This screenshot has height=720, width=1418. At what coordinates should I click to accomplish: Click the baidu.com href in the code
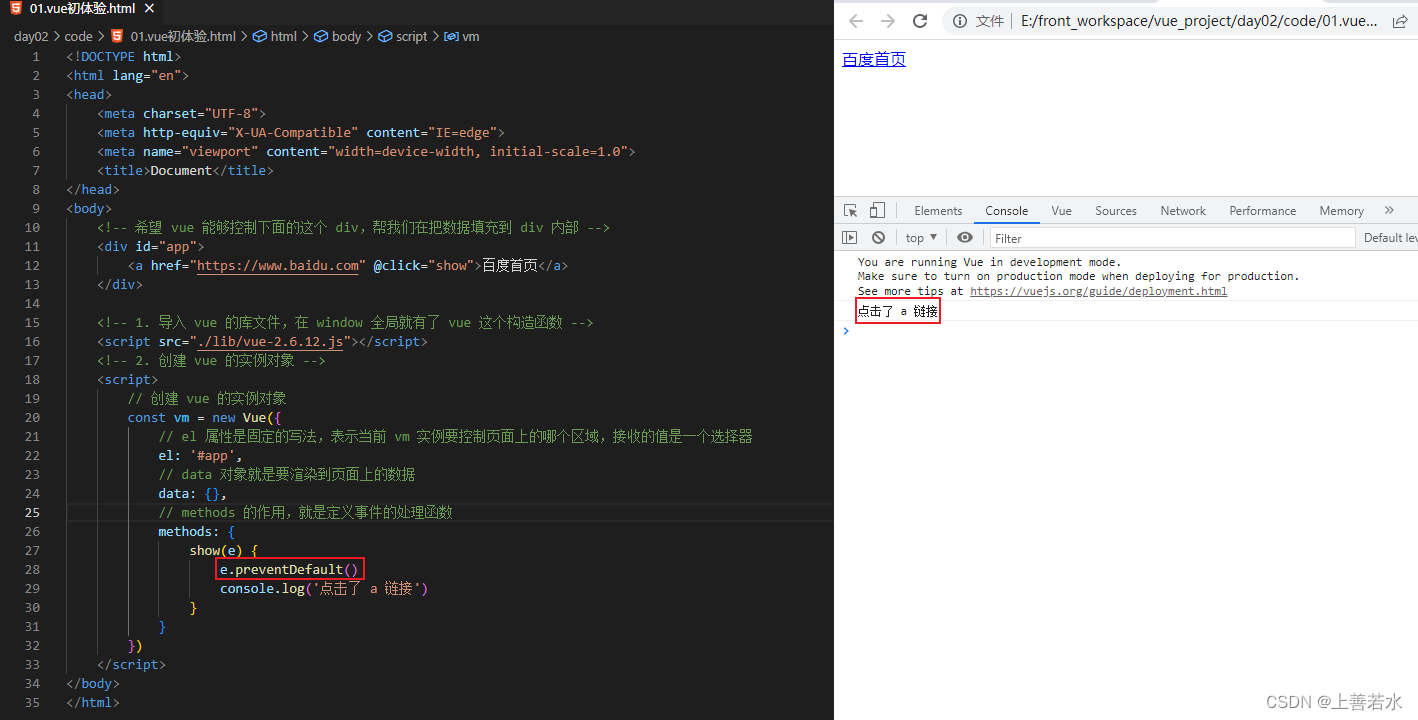[x=277, y=266]
